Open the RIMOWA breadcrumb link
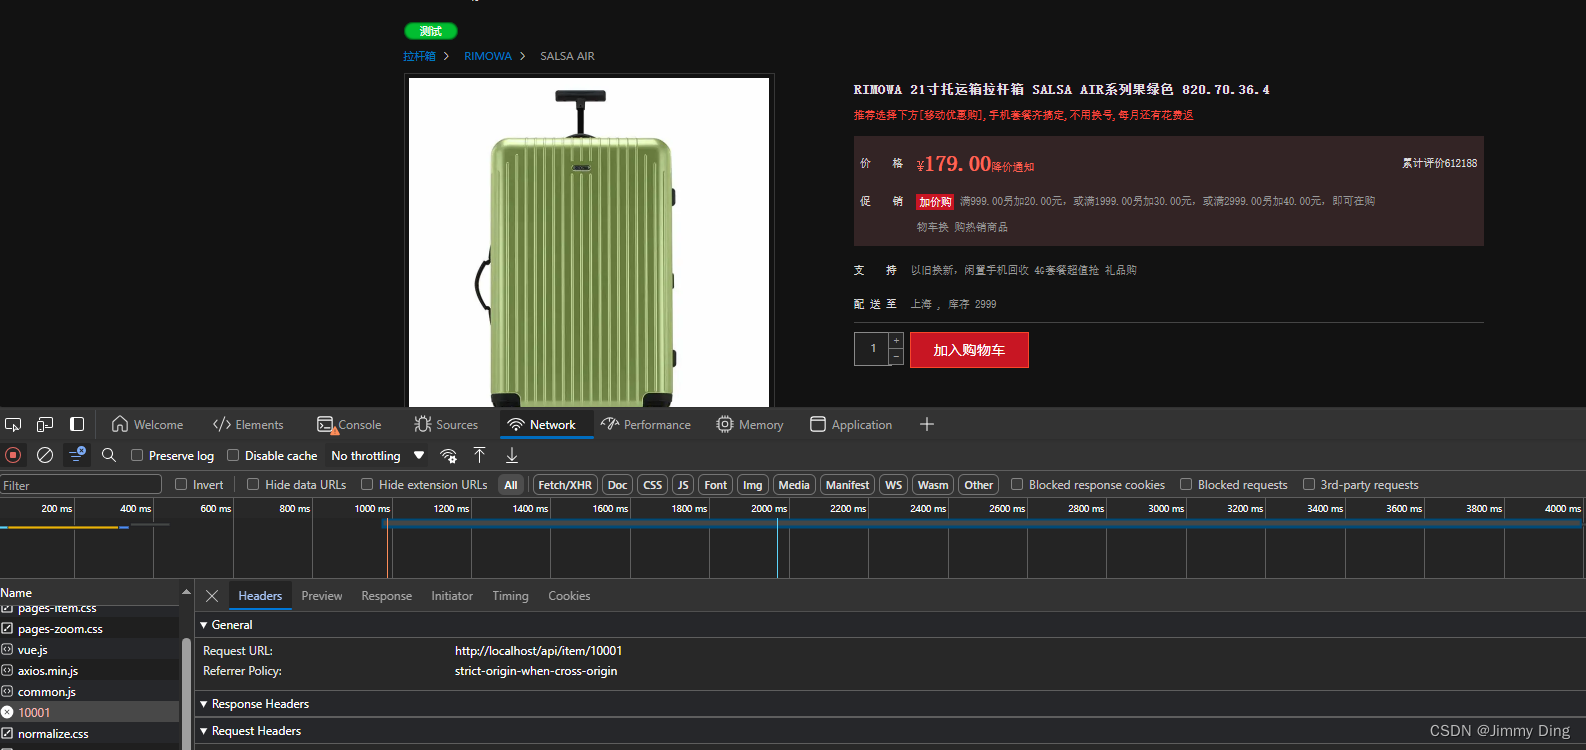The width and height of the screenshot is (1586, 750). click(x=488, y=56)
